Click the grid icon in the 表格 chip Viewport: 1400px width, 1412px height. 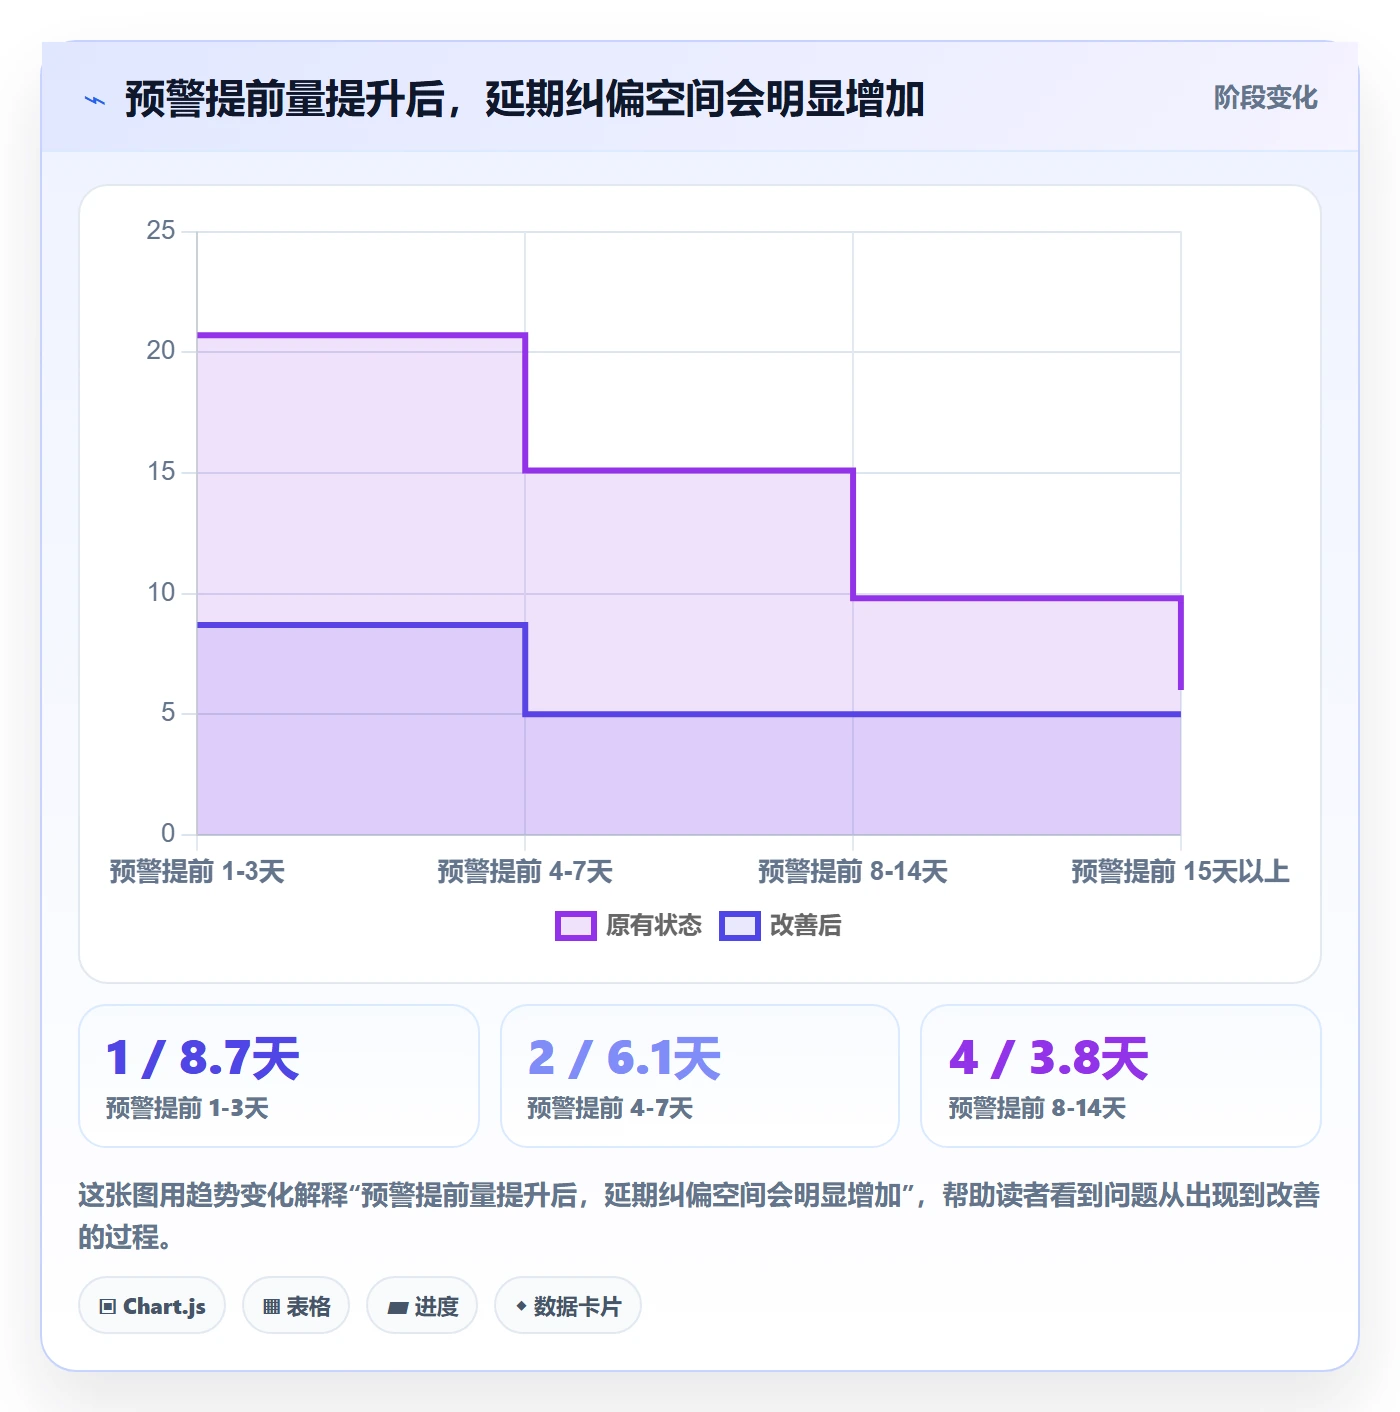(271, 1307)
